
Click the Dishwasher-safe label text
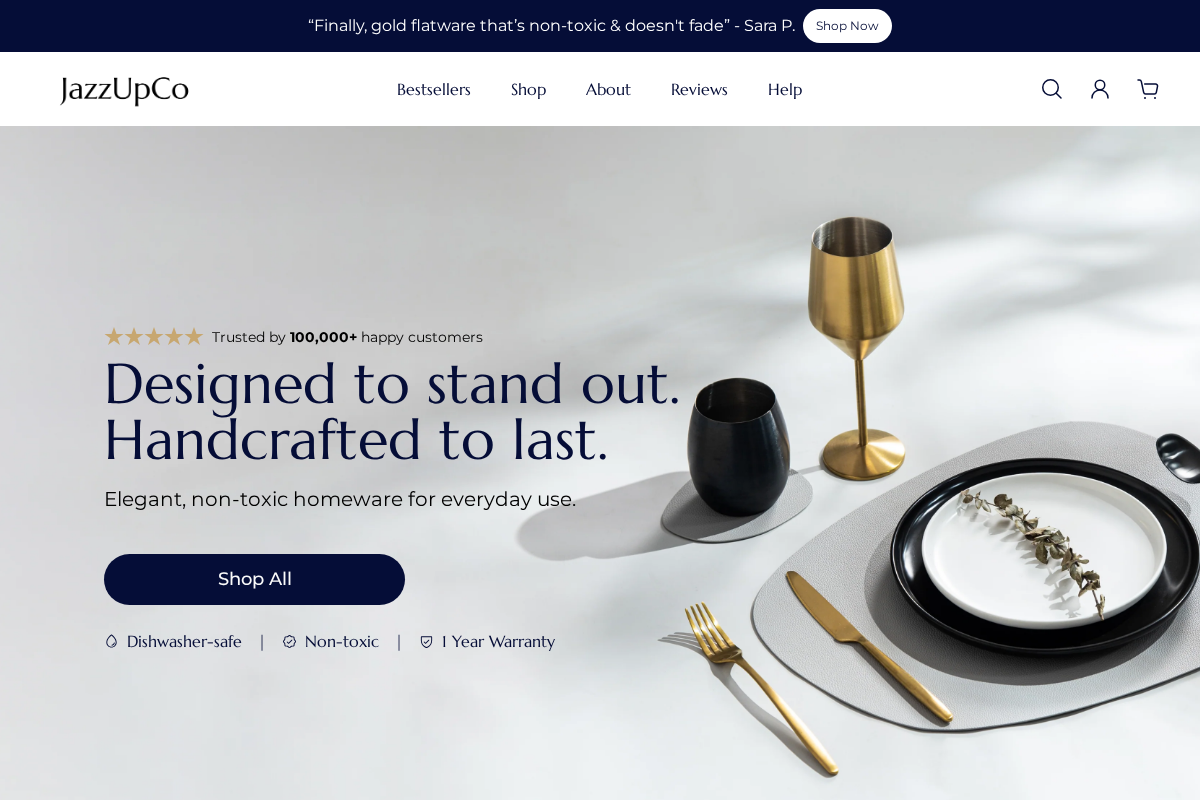coord(184,642)
